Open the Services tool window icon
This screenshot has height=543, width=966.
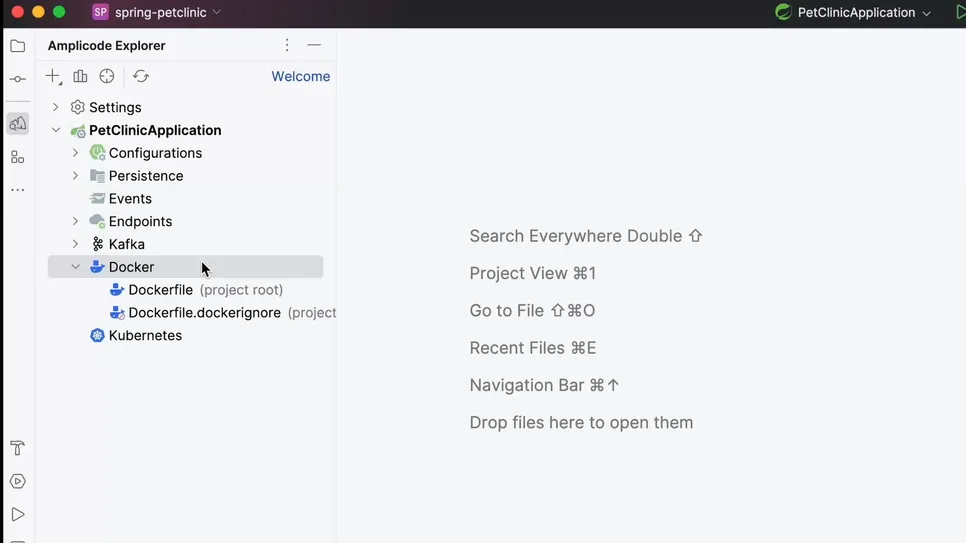[18, 481]
